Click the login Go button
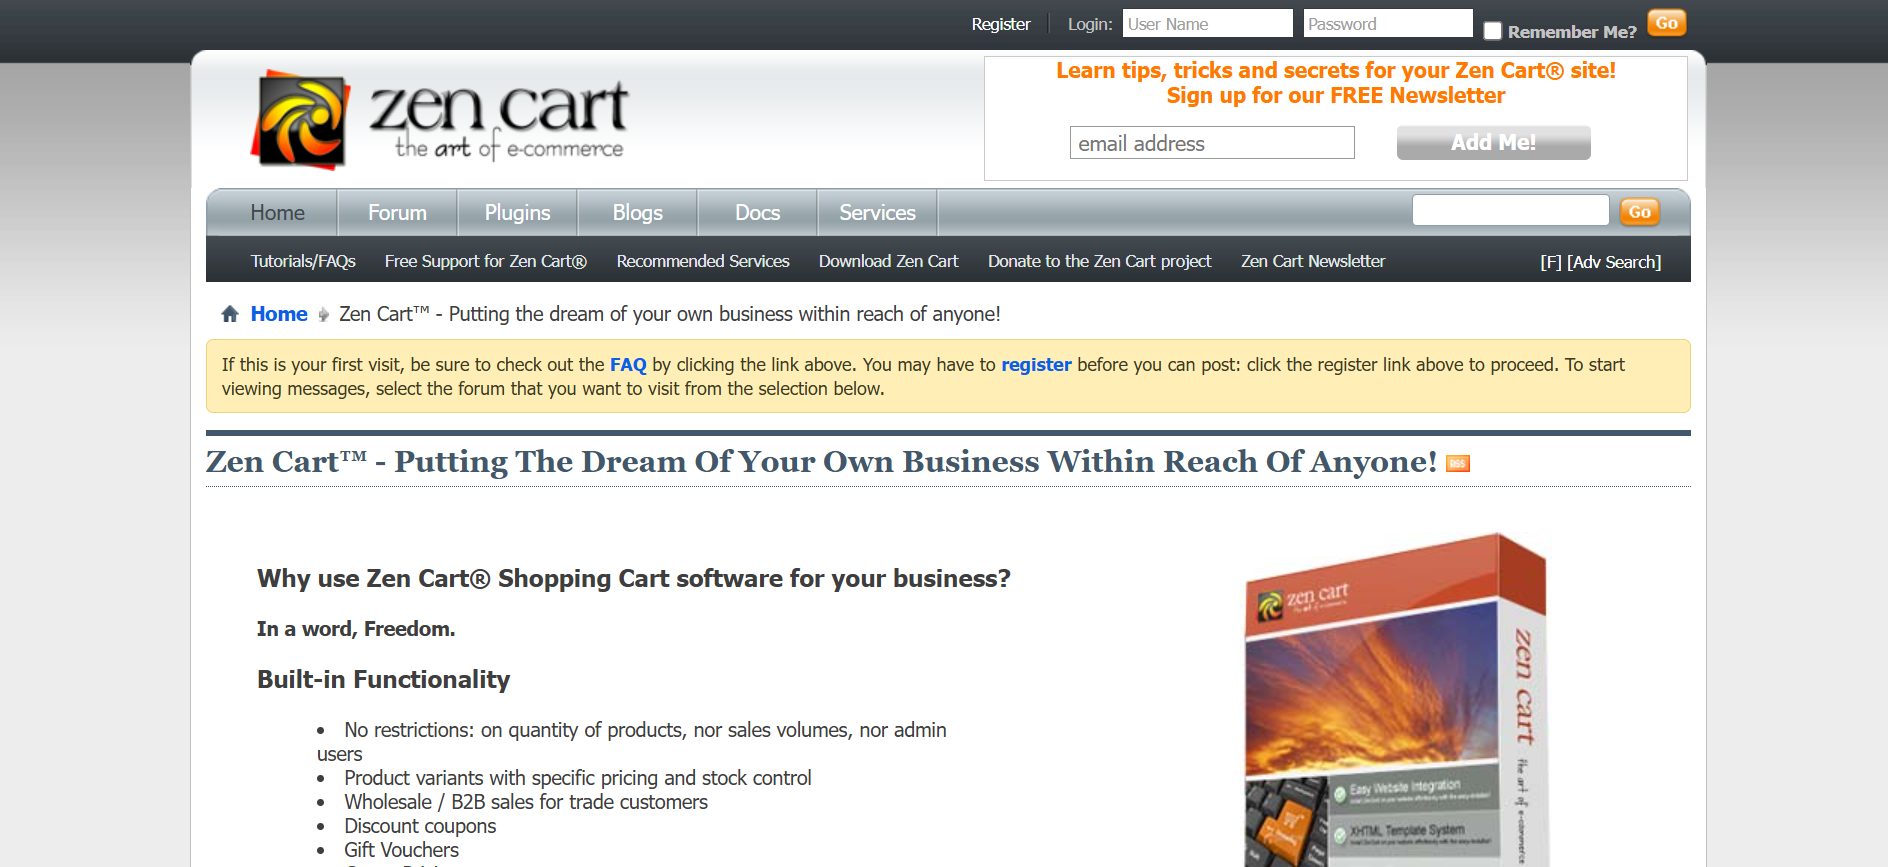 [1667, 23]
